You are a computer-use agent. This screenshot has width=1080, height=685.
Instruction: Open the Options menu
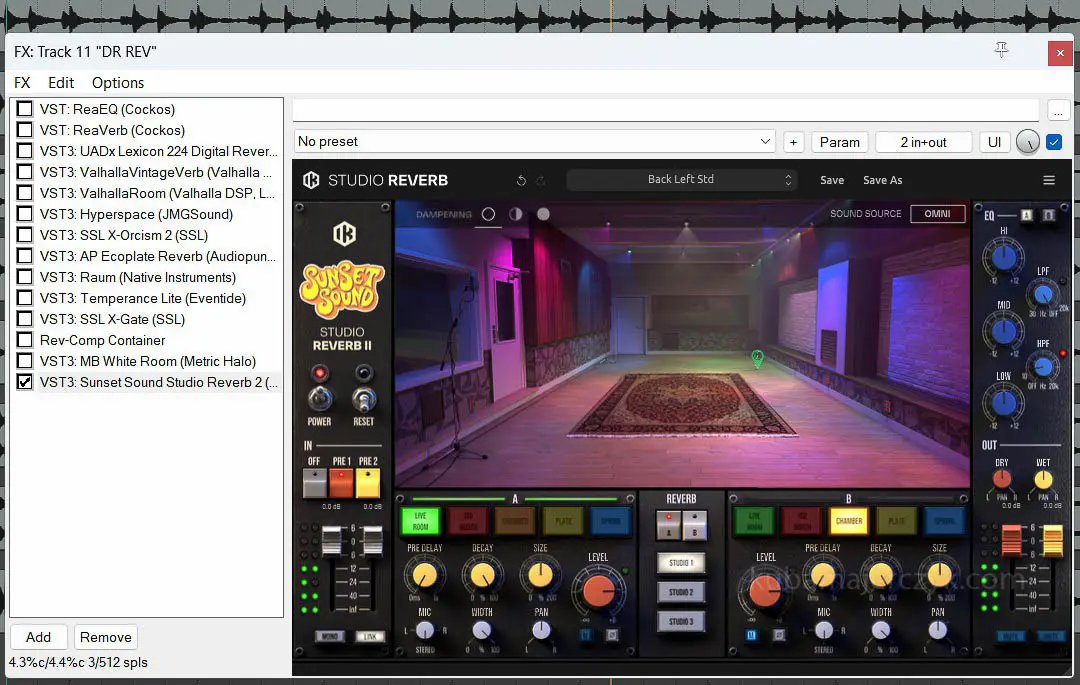118,83
